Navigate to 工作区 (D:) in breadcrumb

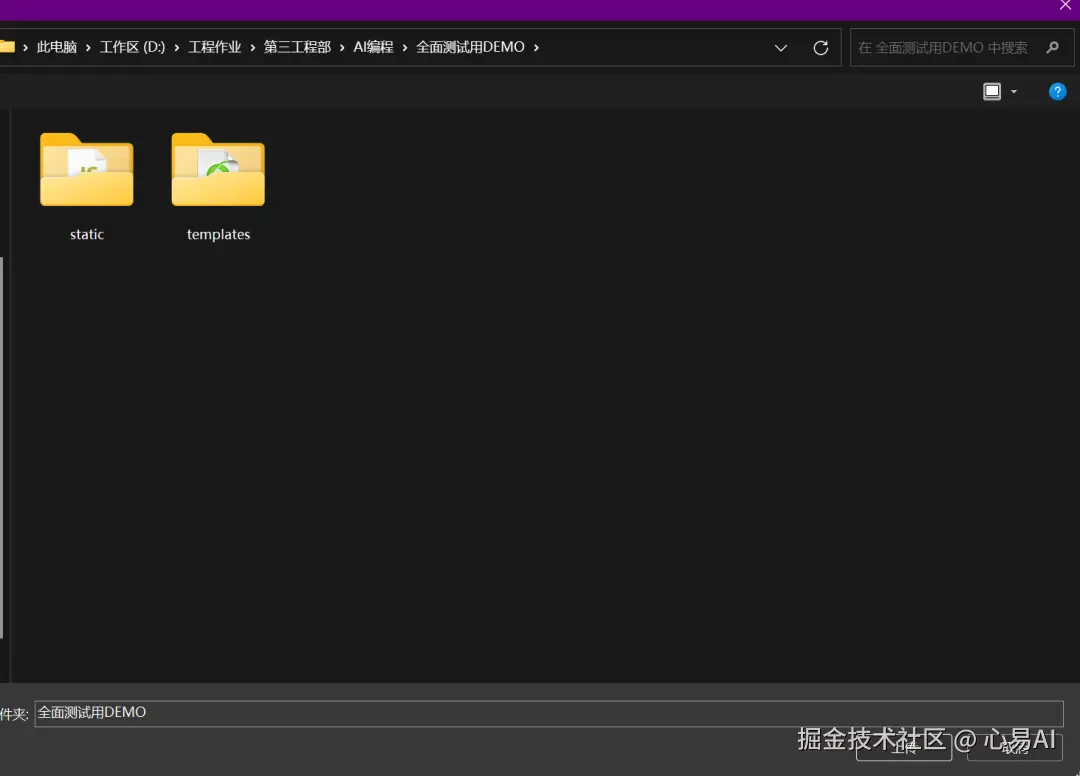(x=132, y=47)
